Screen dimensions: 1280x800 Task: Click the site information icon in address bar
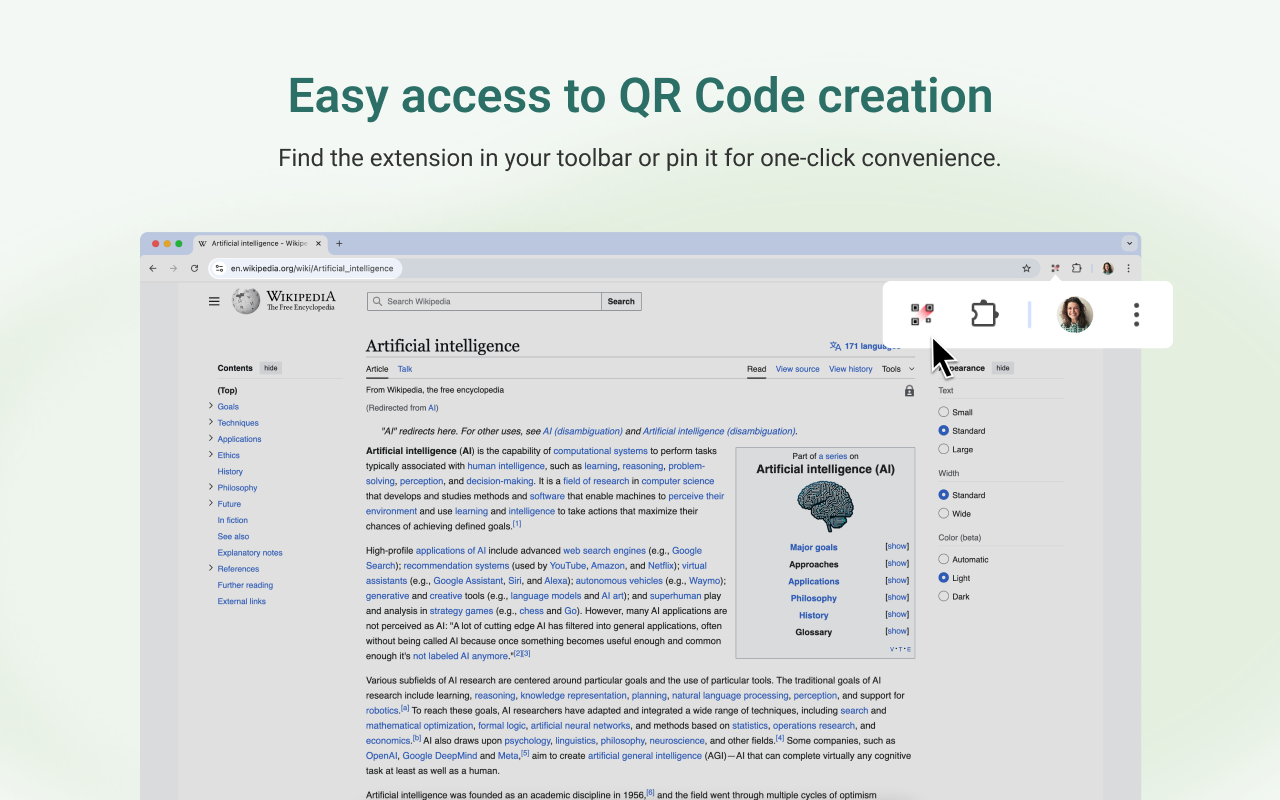[218, 268]
